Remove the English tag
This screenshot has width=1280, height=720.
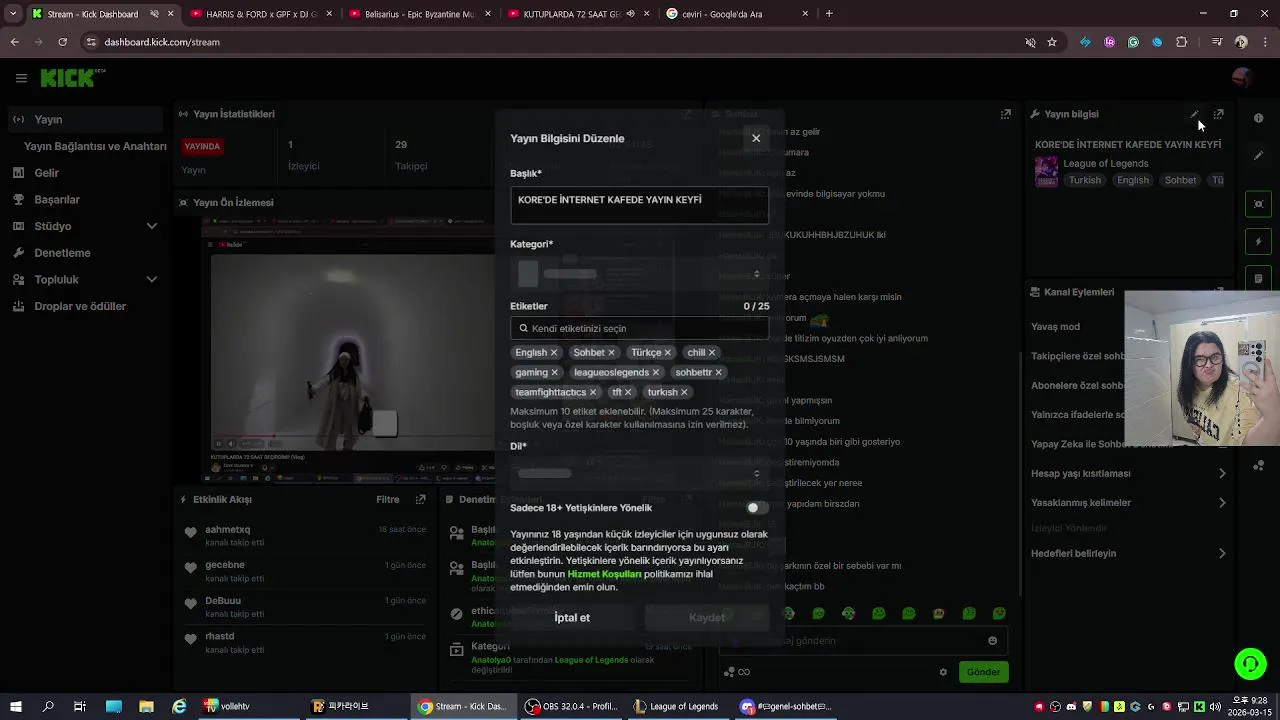(x=554, y=352)
